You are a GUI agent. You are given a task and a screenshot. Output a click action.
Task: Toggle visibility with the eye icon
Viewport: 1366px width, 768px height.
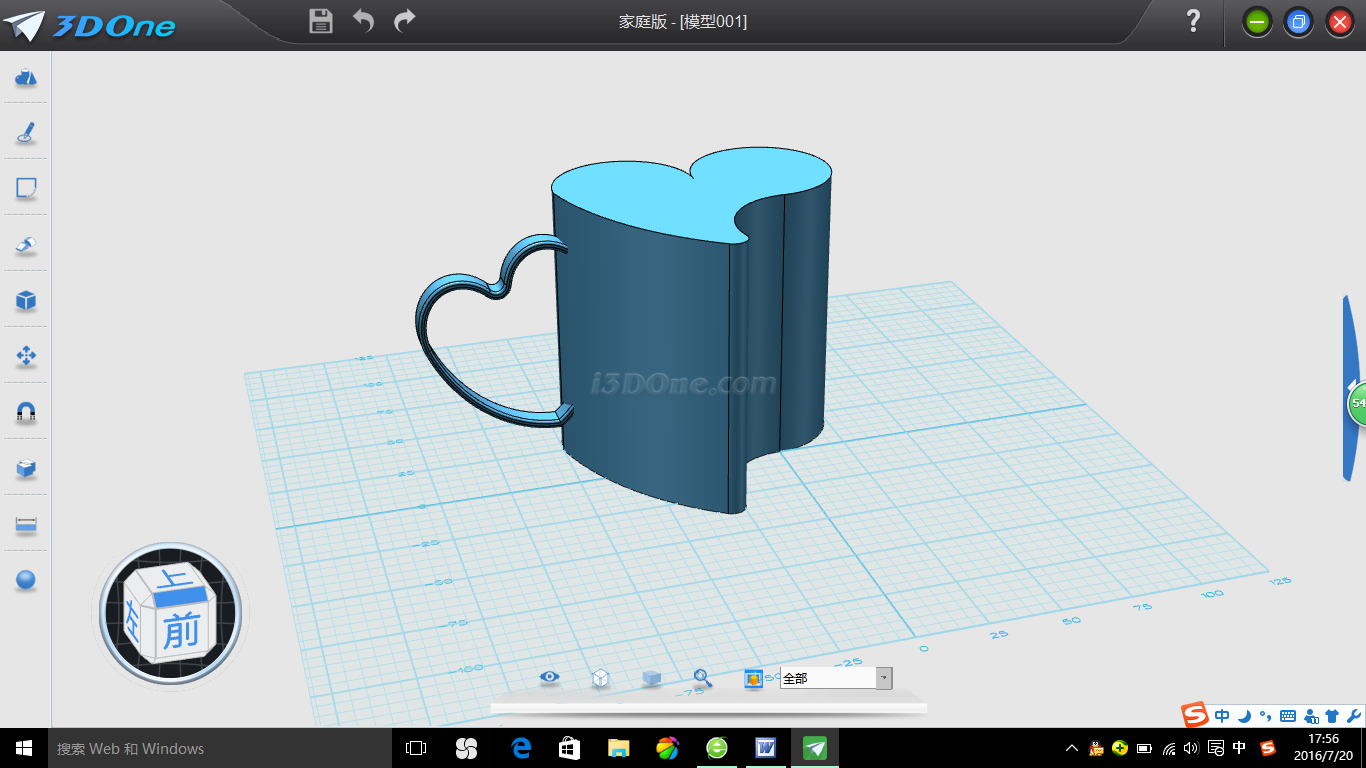point(549,678)
